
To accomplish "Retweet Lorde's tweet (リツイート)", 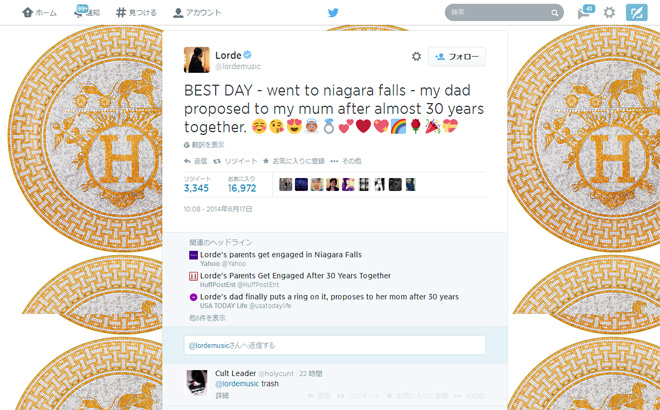I will tap(235, 161).
